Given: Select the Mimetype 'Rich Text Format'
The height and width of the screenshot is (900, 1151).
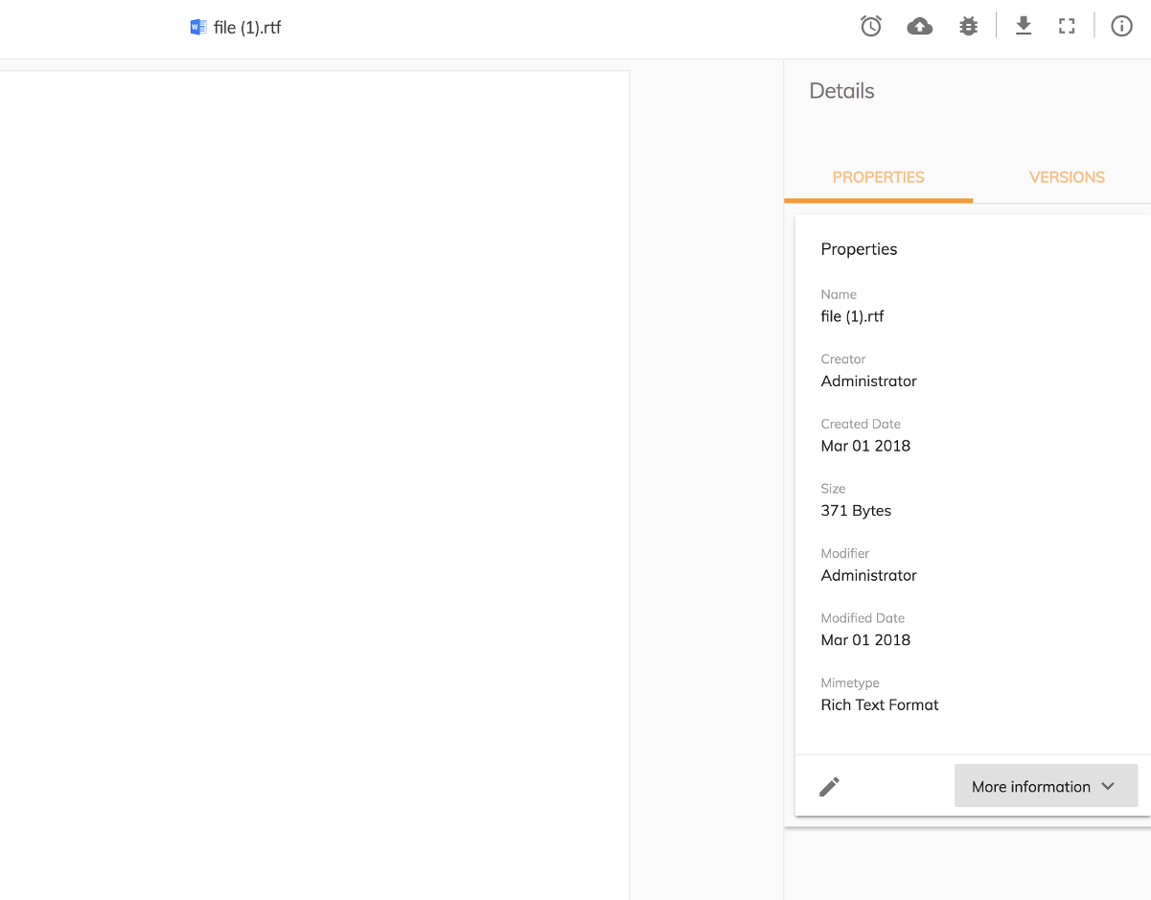Looking at the screenshot, I should [x=879, y=705].
